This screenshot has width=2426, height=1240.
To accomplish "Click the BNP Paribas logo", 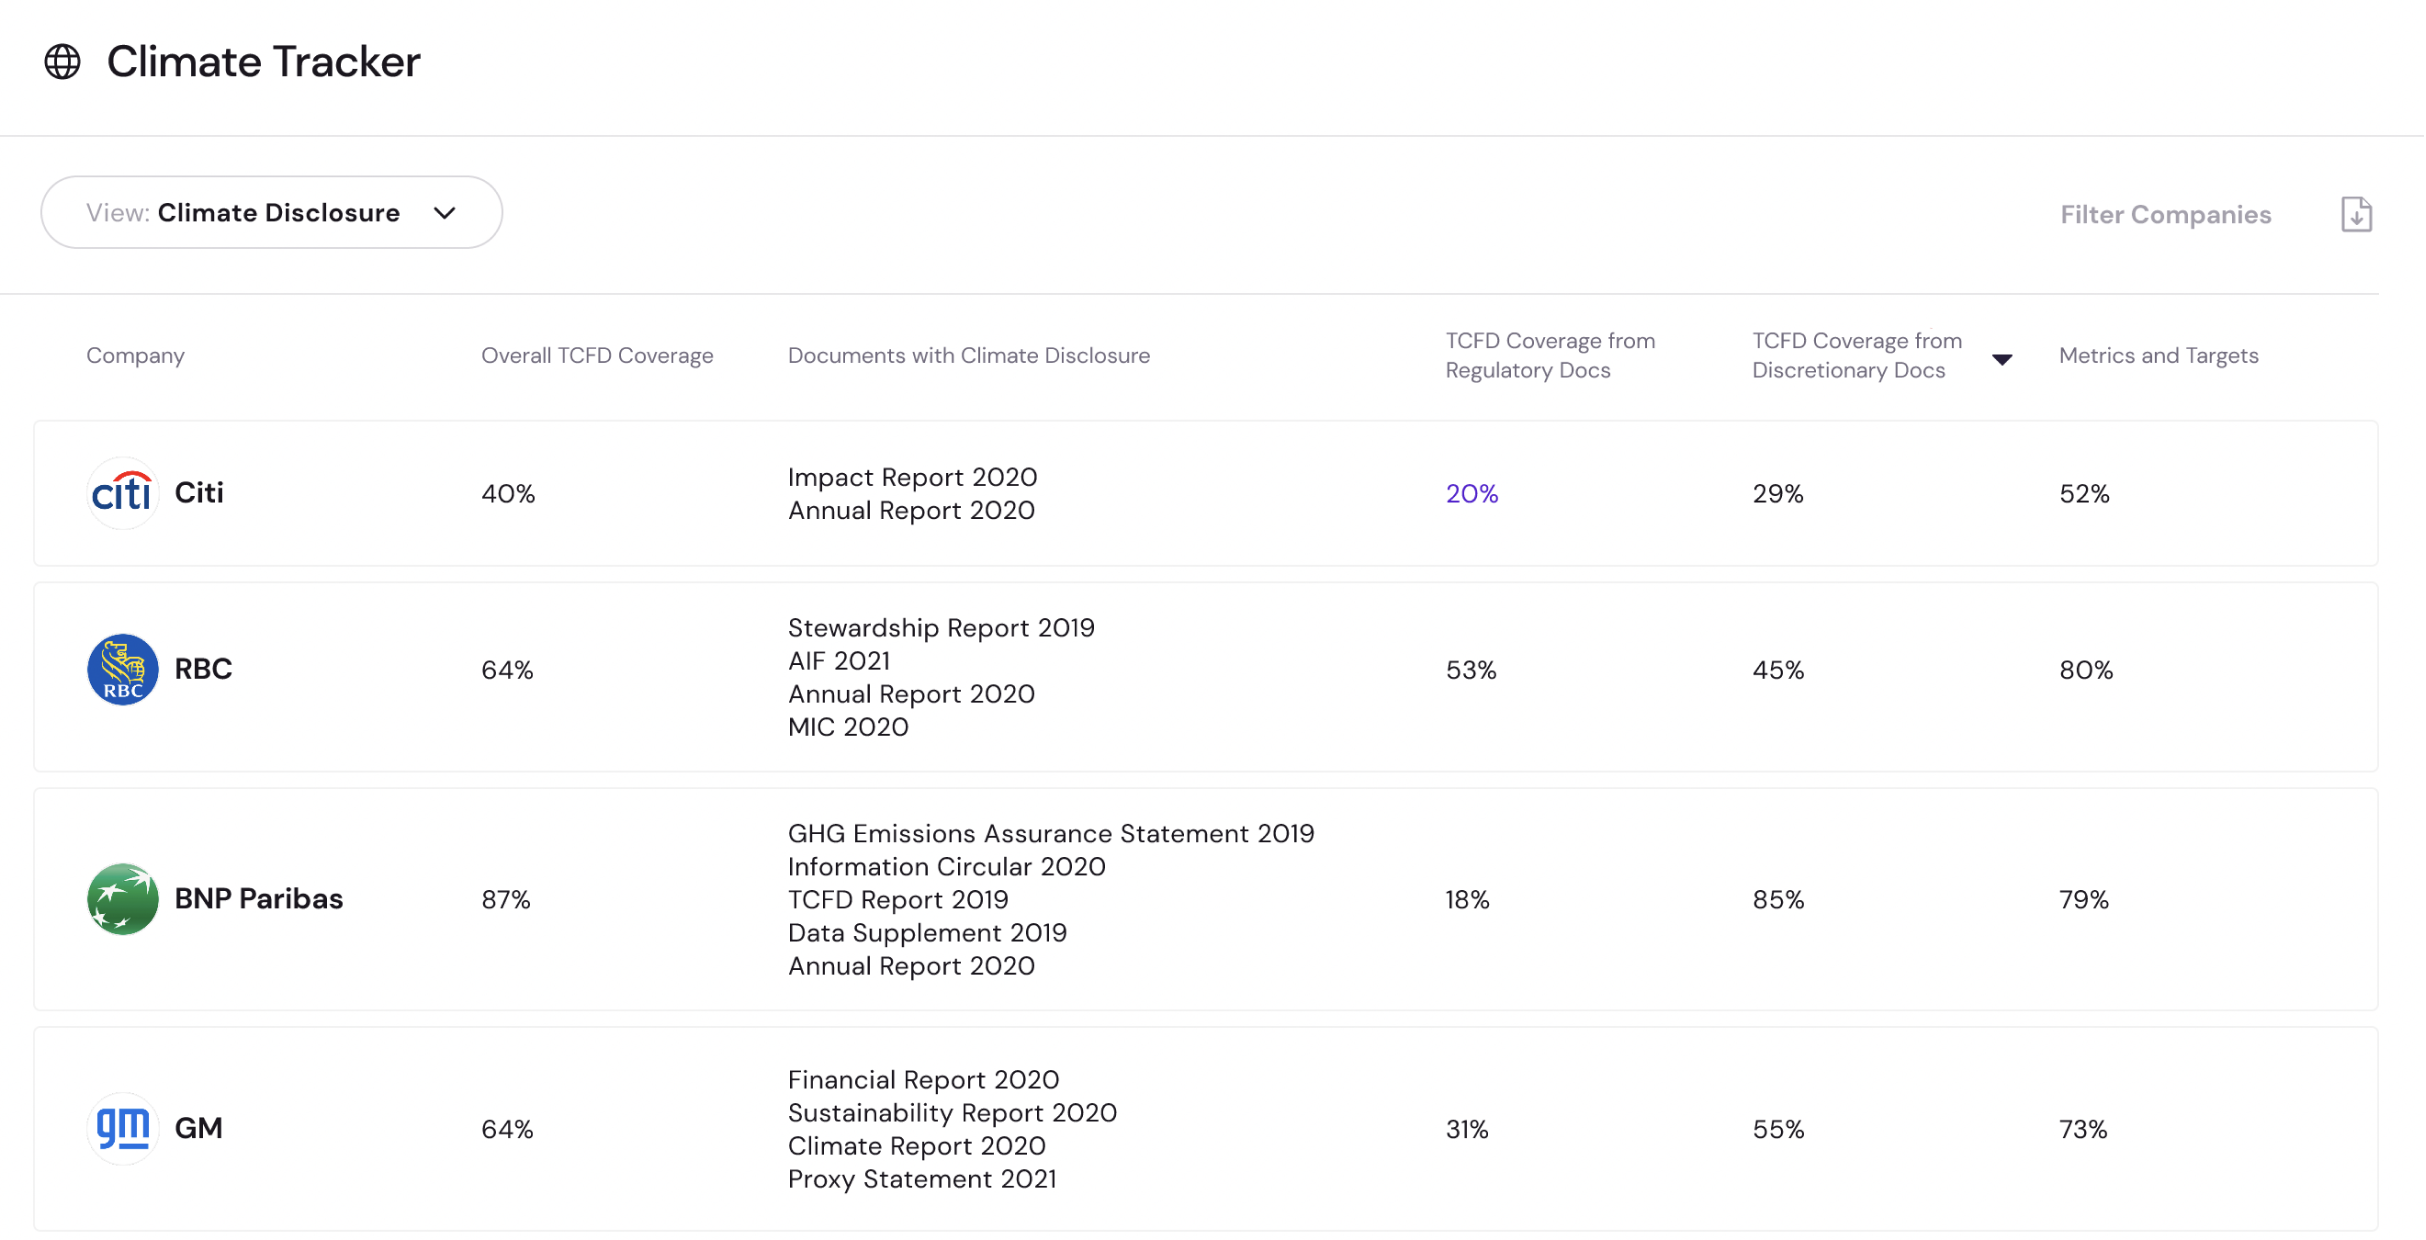I will click(x=122, y=899).
